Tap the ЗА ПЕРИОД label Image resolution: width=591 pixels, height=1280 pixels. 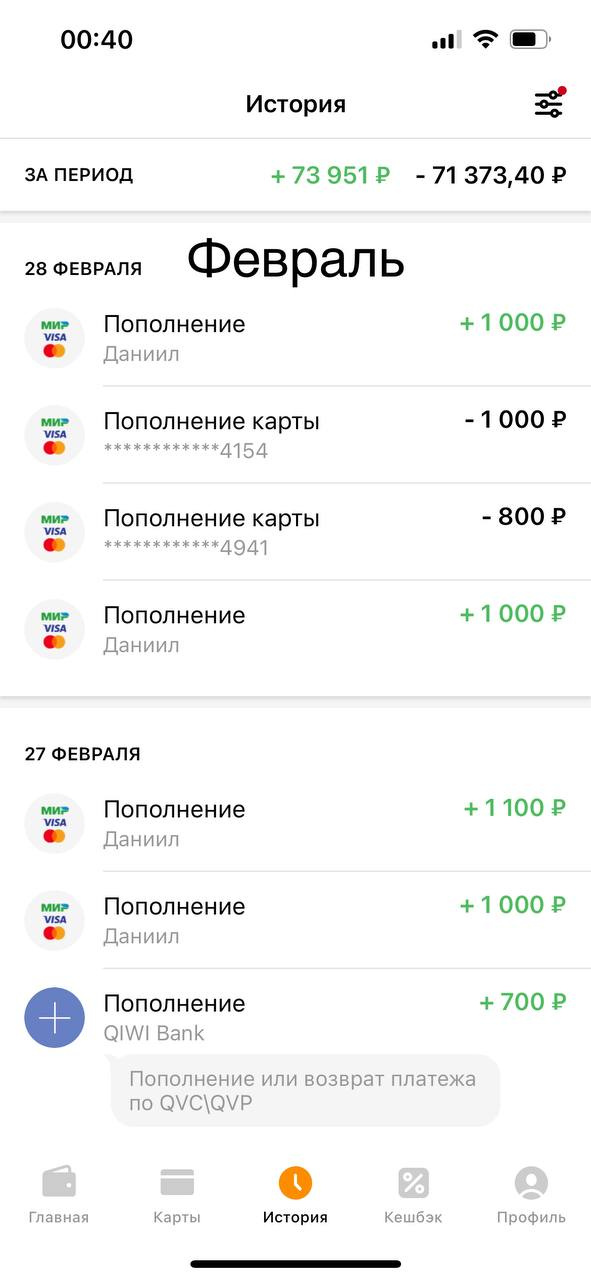[79, 175]
